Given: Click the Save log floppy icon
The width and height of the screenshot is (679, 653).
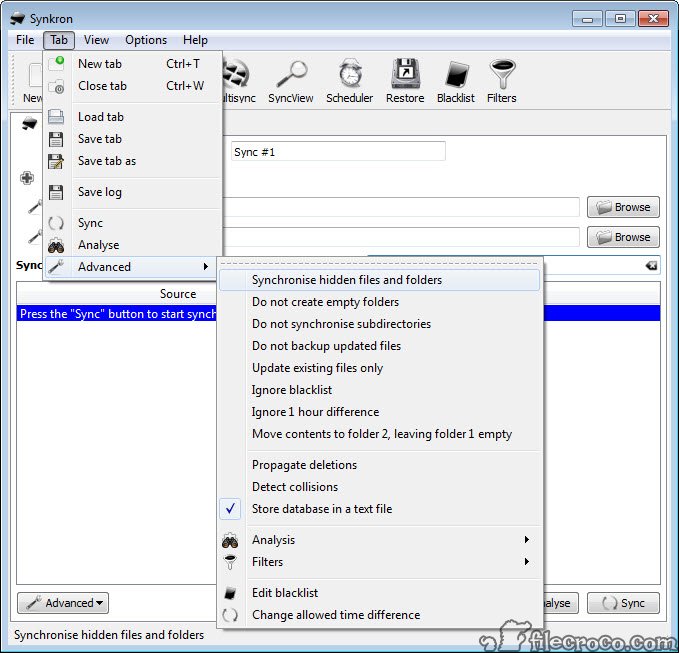Looking at the screenshot, I should click(56, 192).
